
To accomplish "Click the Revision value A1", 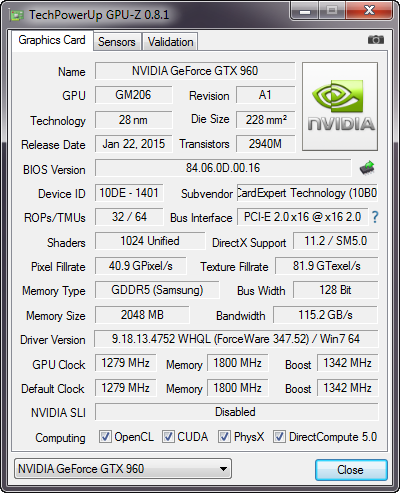I will [266, 95].
